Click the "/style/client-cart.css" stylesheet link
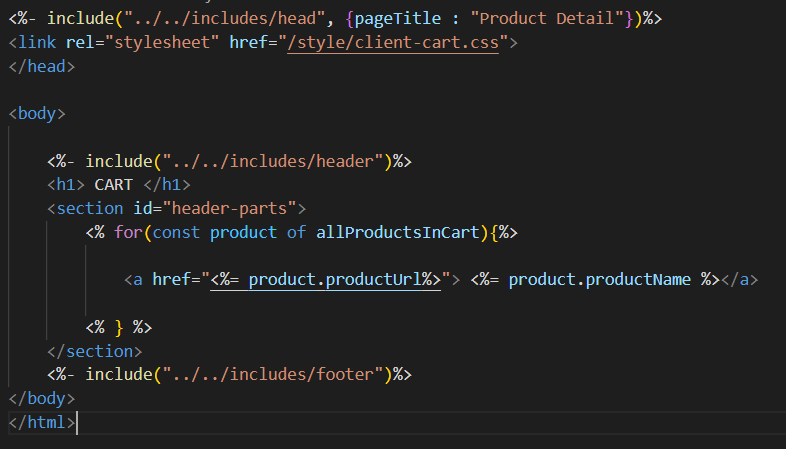The height and width of the screenshot is (449, 786). click(x=393, y=43)
